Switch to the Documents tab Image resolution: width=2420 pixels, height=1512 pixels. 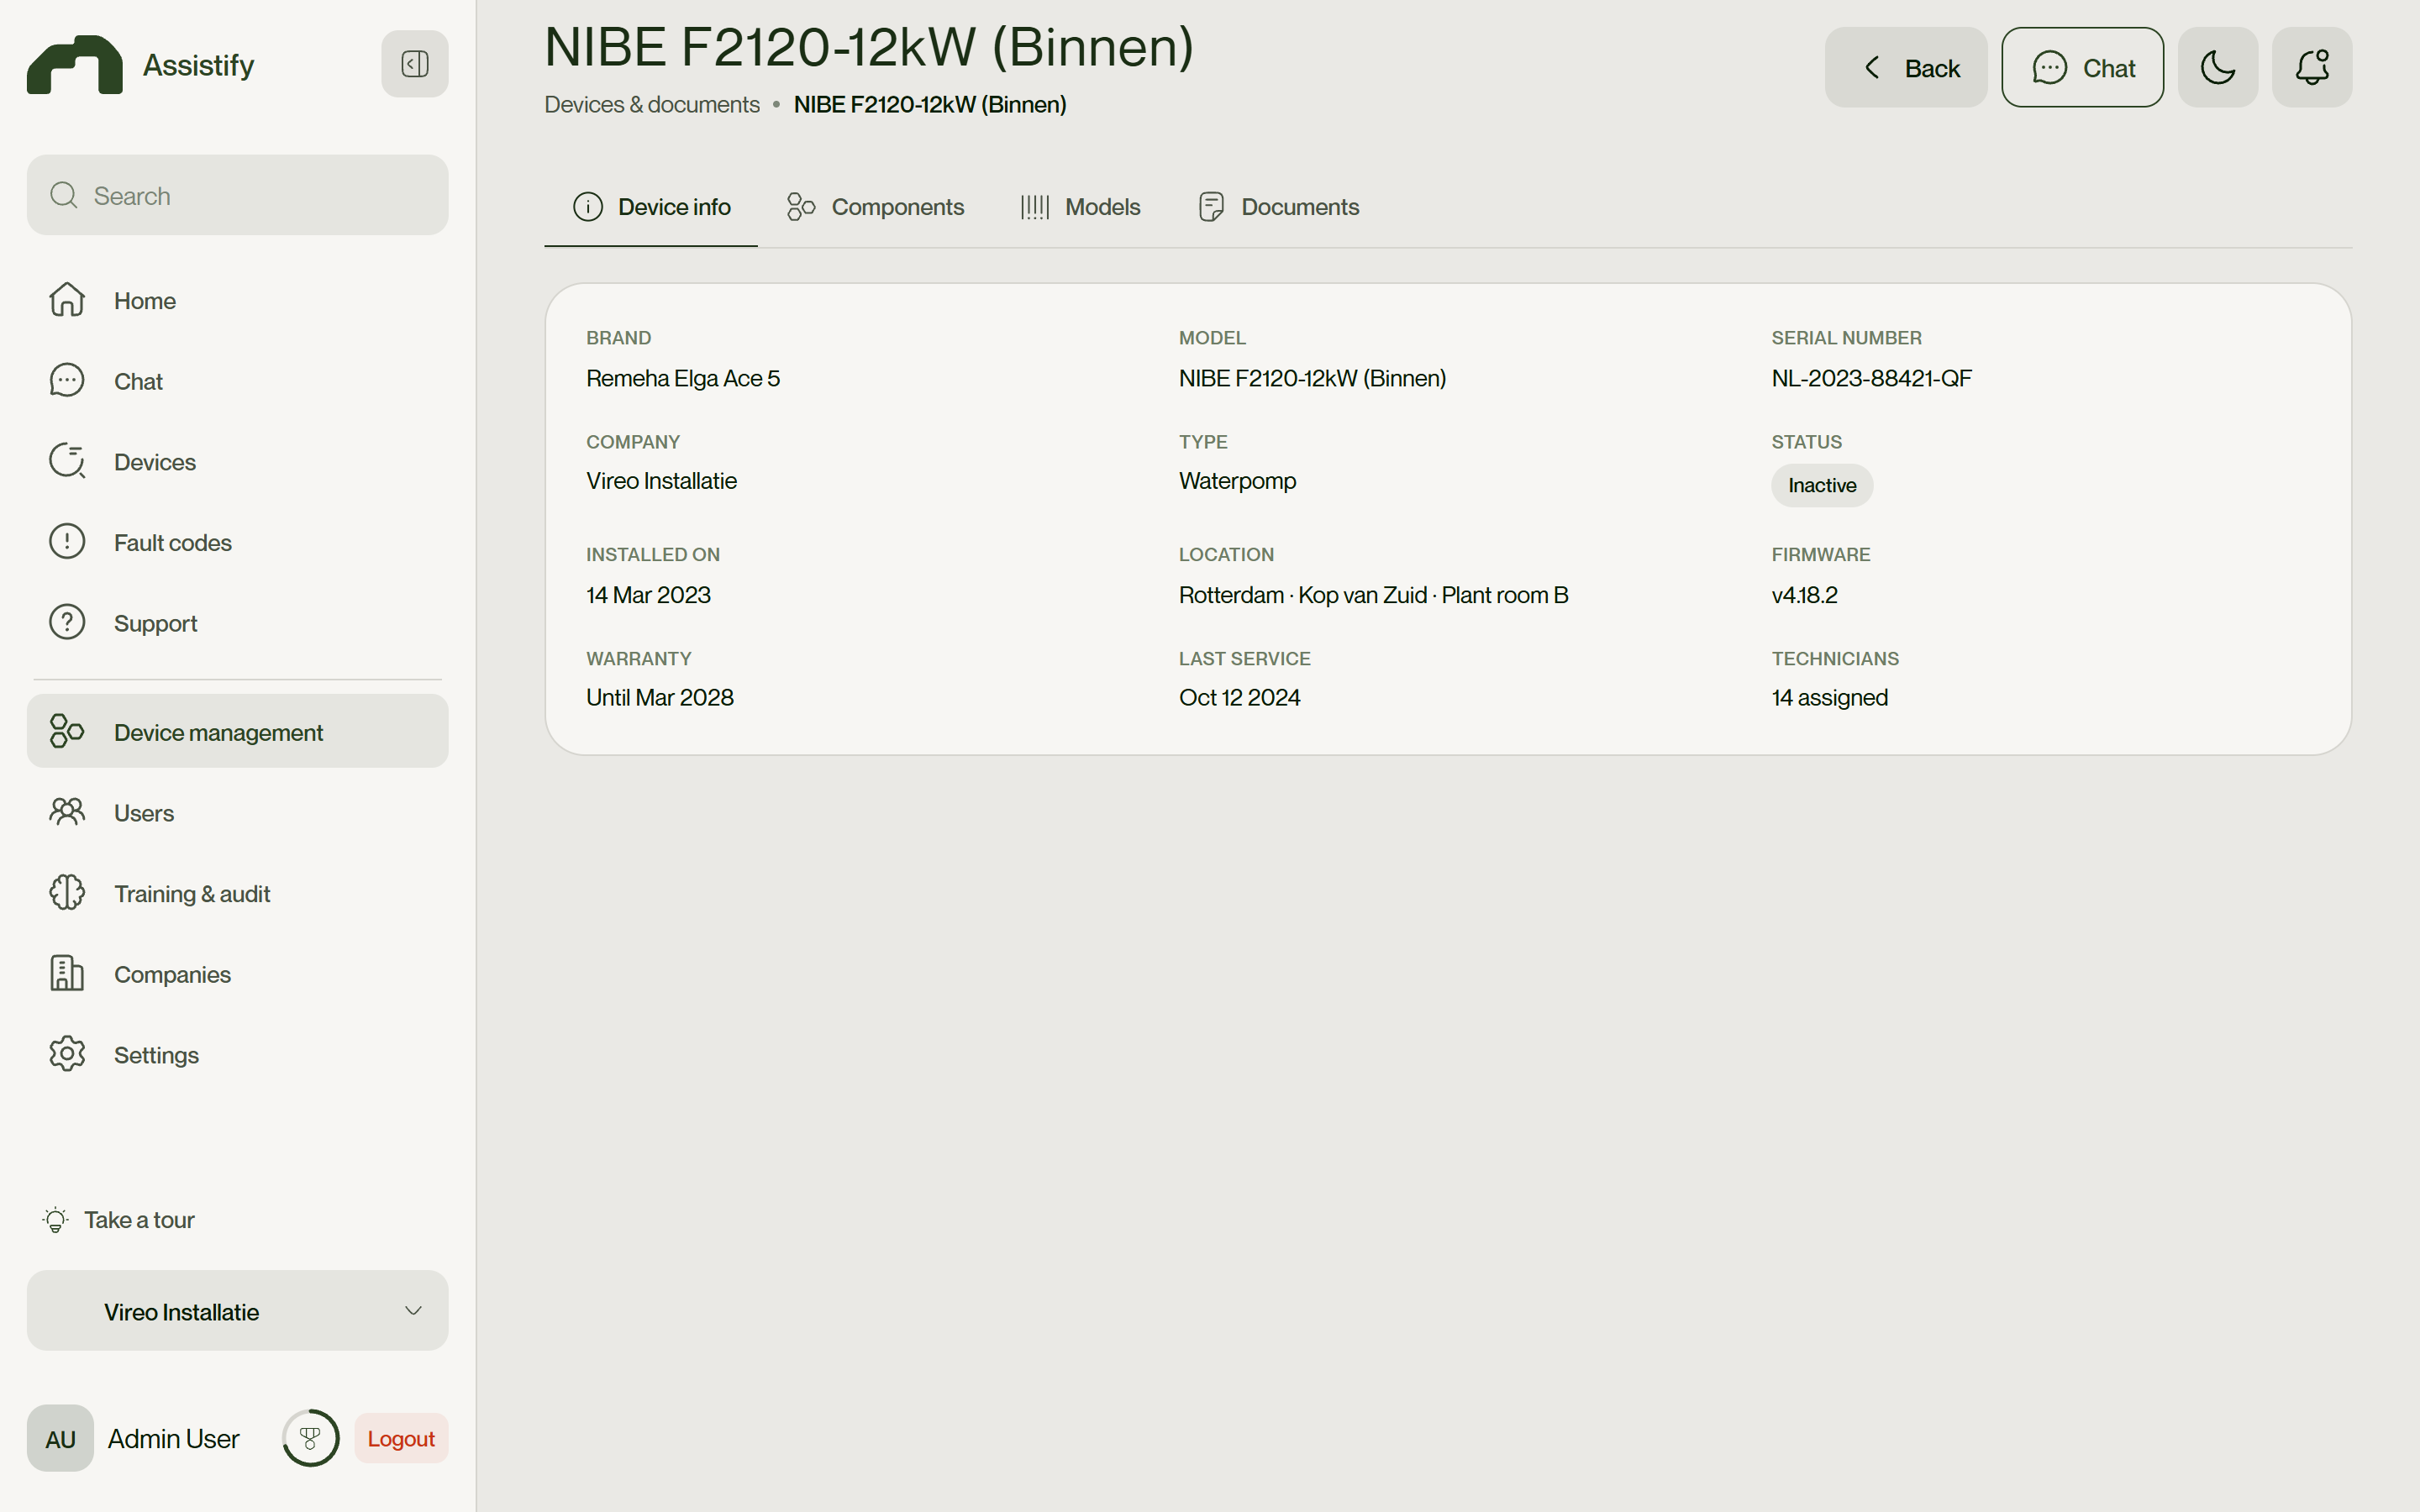[x=1278, y=207]
